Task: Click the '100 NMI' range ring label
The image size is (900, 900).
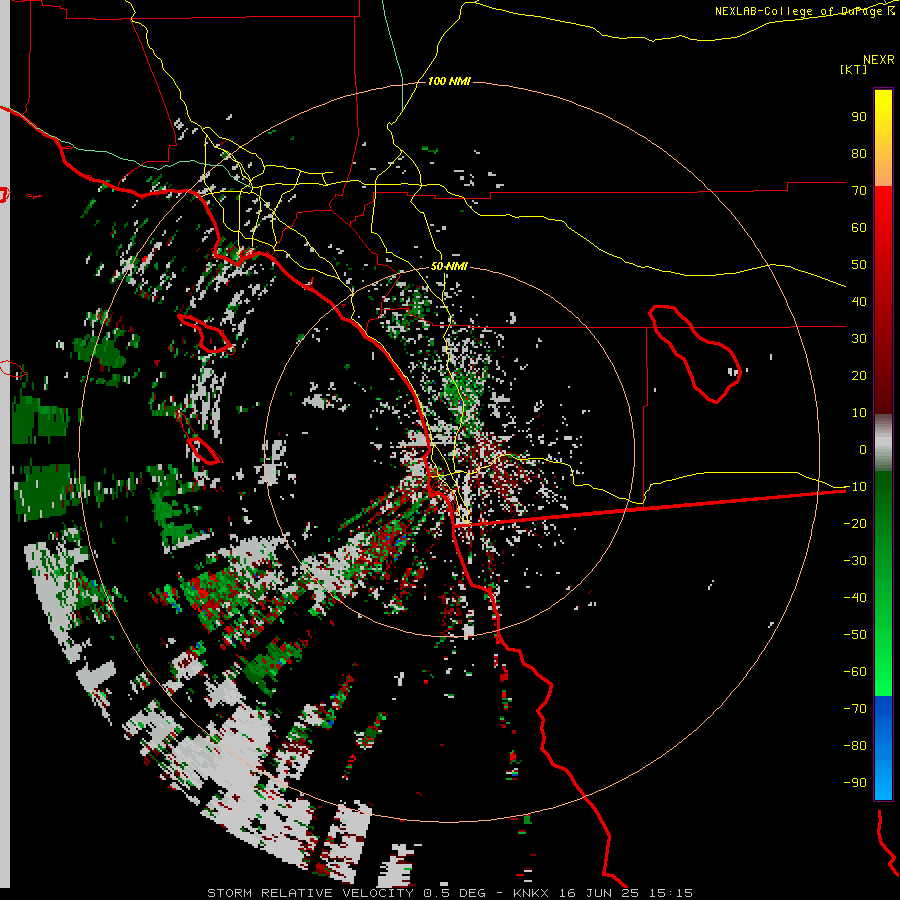Action: click(449, 82)
